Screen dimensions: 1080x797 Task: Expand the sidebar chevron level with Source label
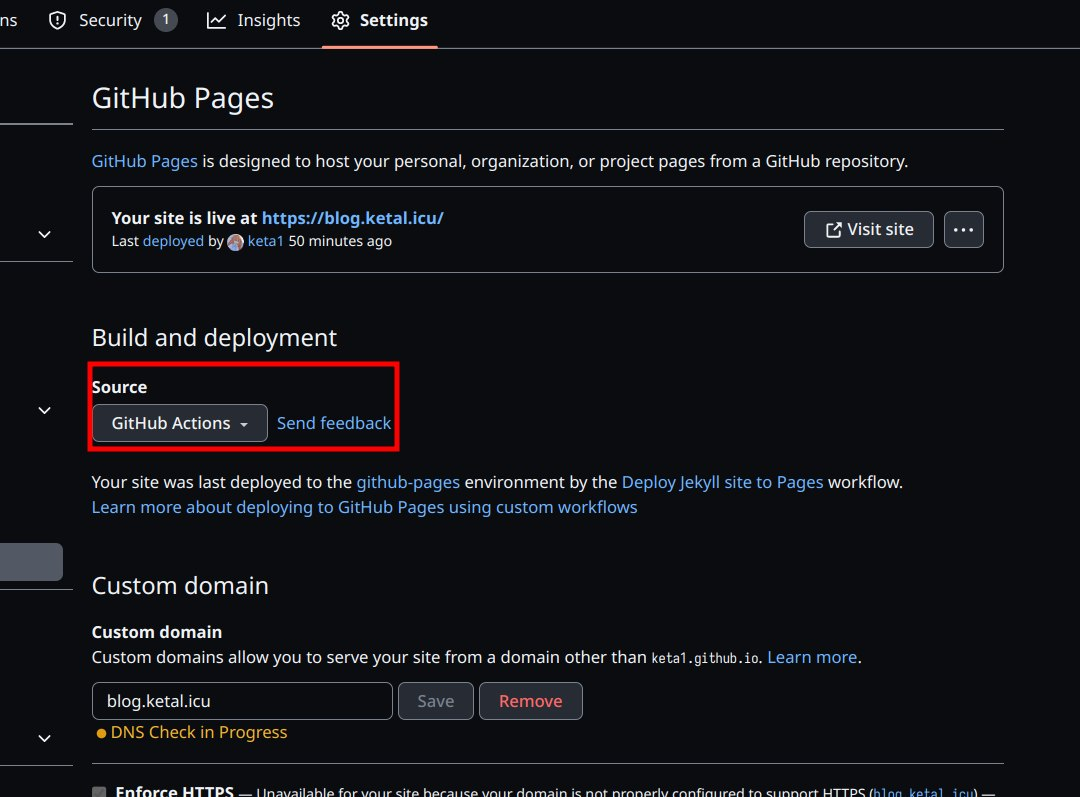(45, 411)
